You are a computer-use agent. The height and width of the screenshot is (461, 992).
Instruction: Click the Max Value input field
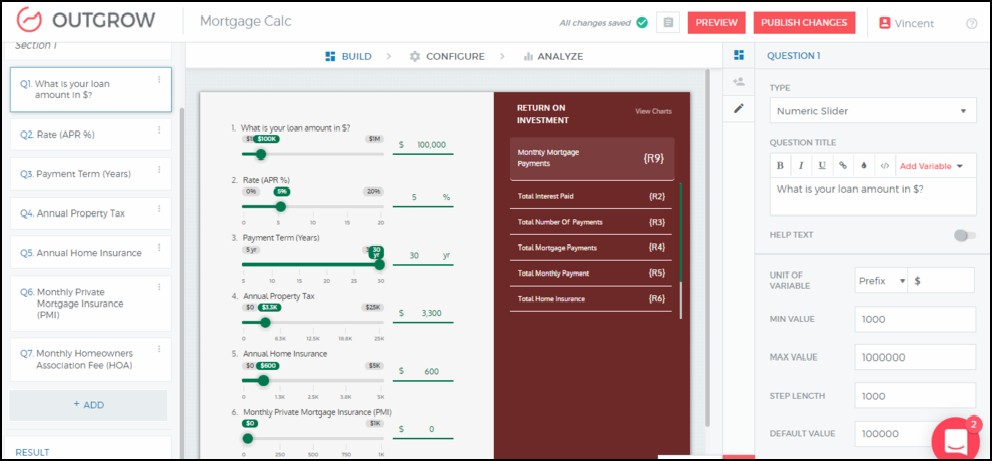point(914,358)
